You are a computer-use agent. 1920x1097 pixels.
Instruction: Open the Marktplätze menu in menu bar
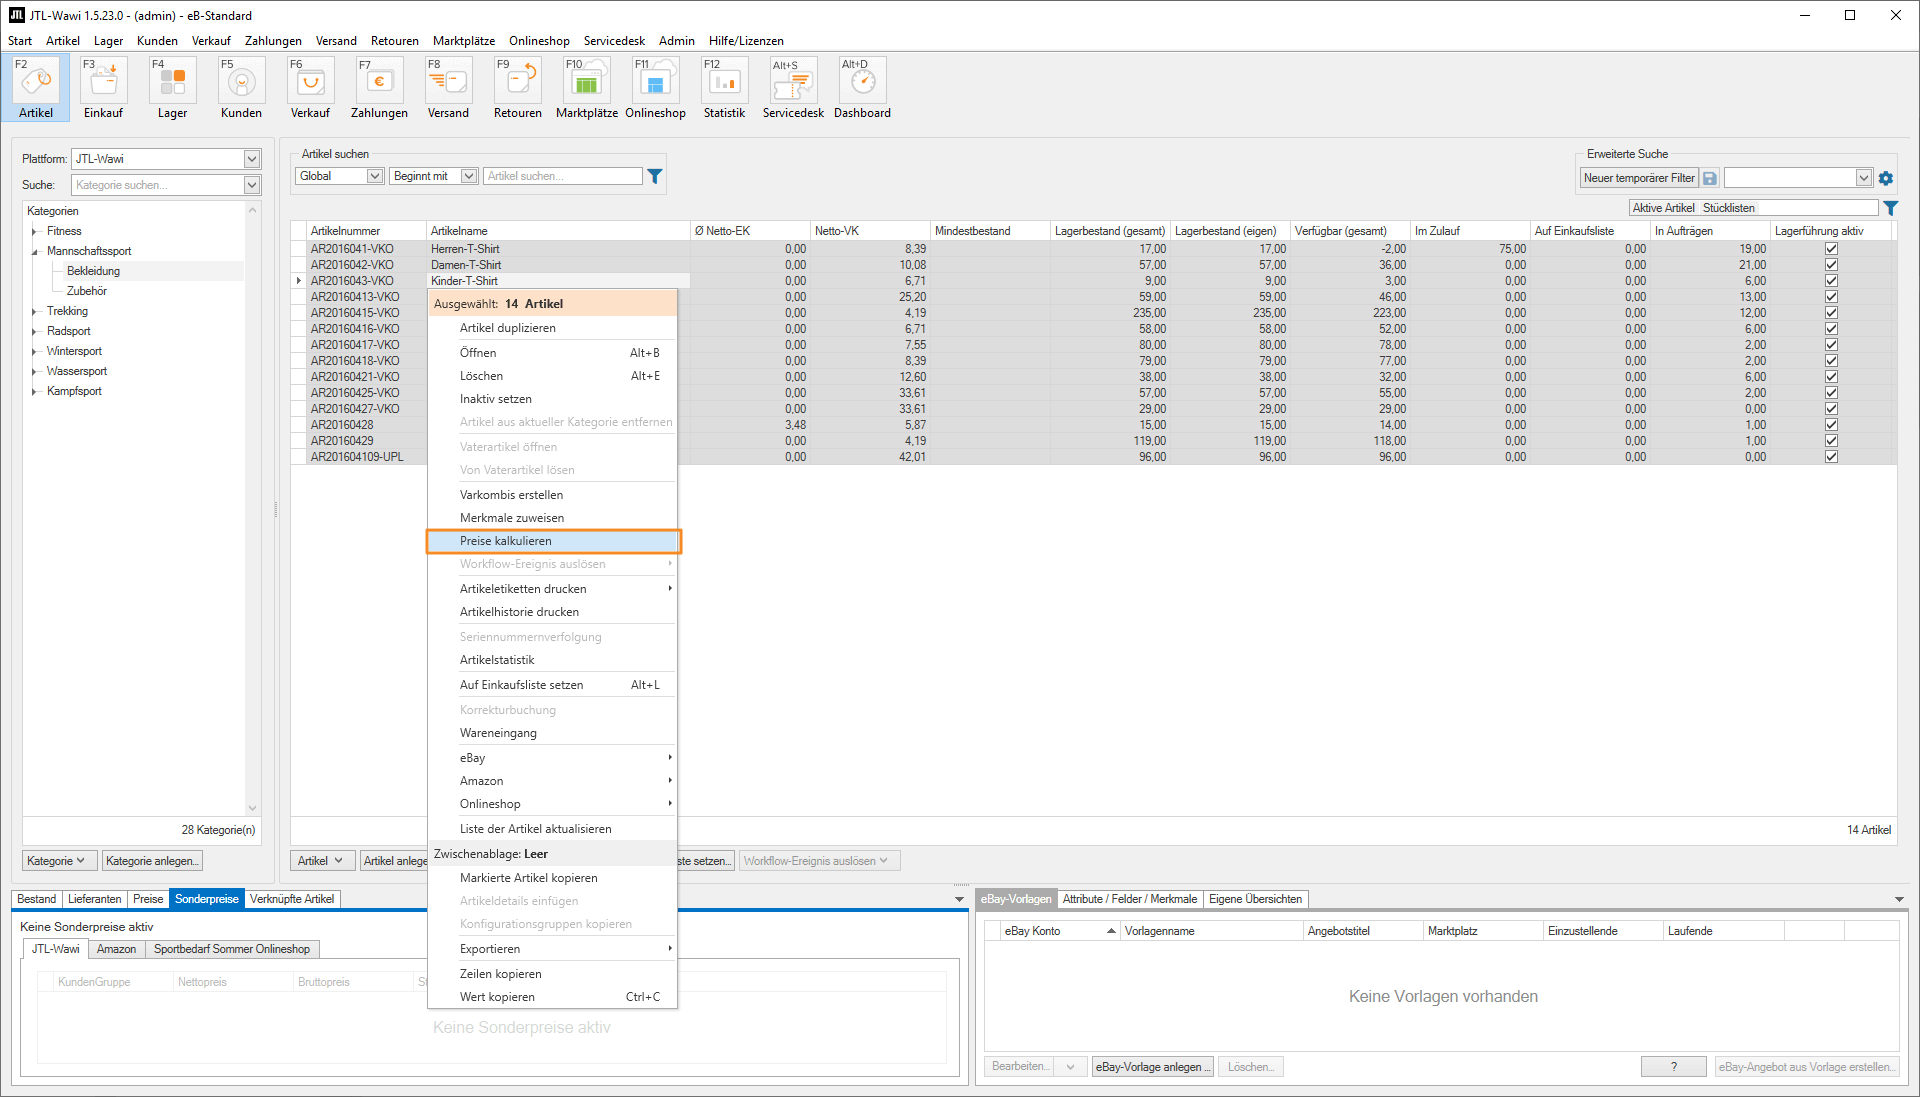click(464, 41)
